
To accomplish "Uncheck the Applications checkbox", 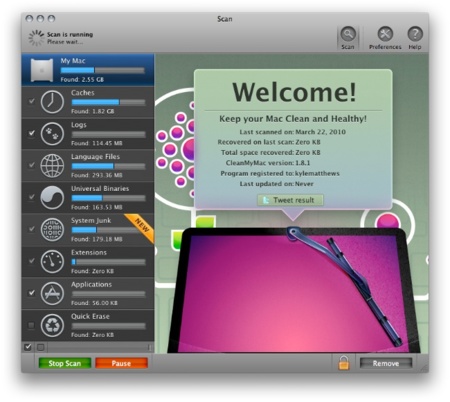I will coord(31,293).
